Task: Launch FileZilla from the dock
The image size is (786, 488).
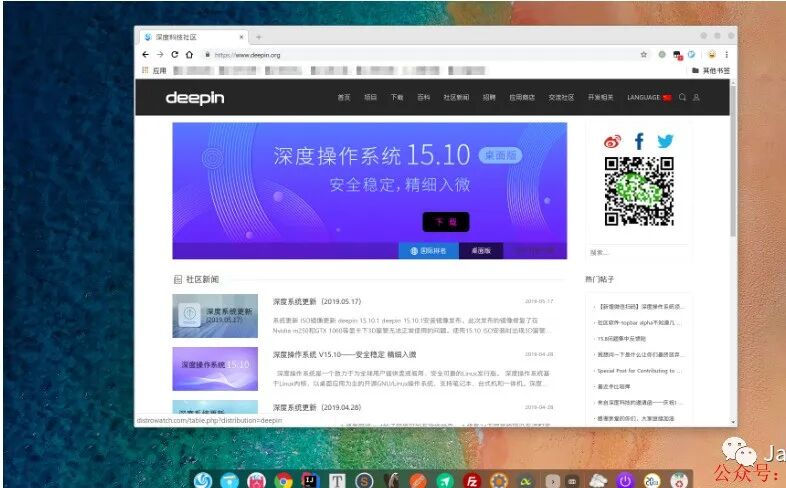Action: [472, 481]
